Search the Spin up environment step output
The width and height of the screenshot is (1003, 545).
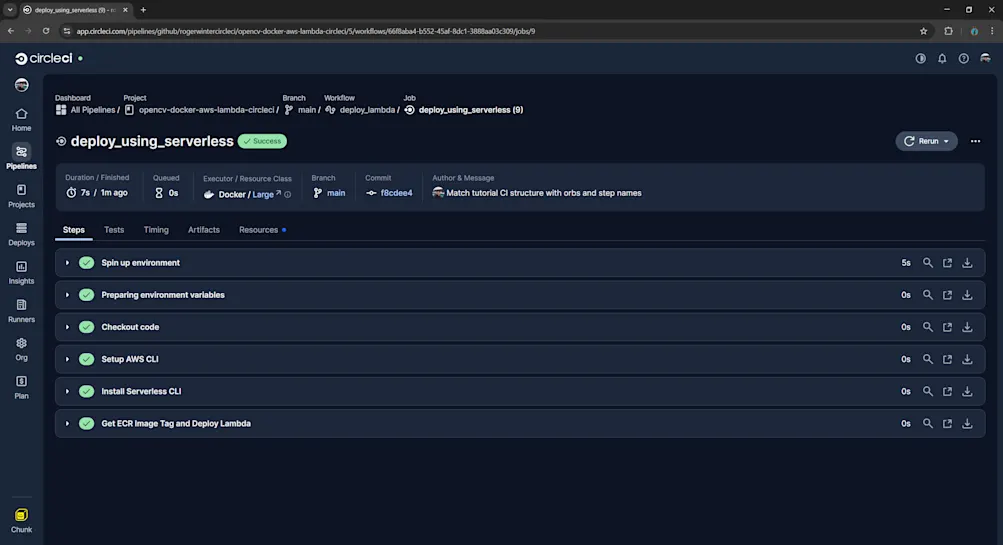click(x=927, y=263)
